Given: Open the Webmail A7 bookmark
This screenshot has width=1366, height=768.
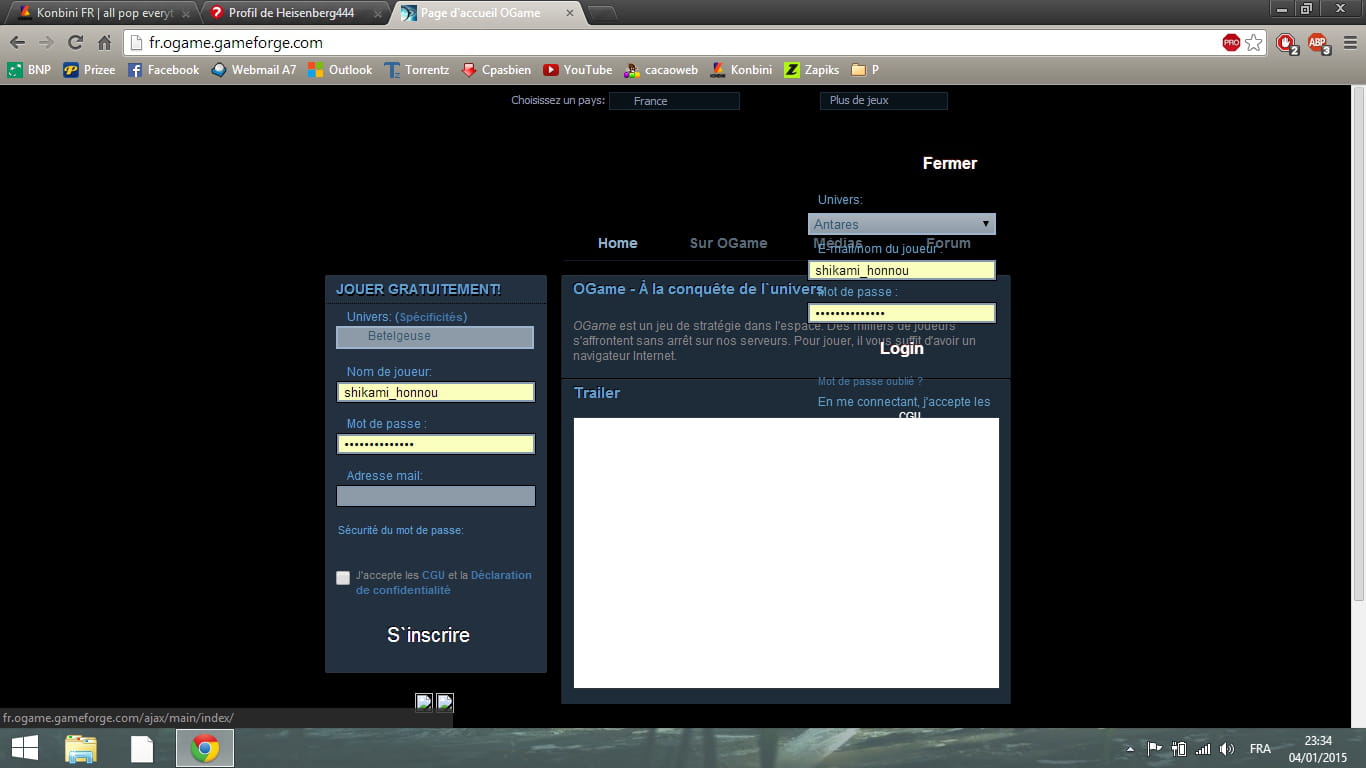Looking at the screenshot, I should (x=254, y=70).
